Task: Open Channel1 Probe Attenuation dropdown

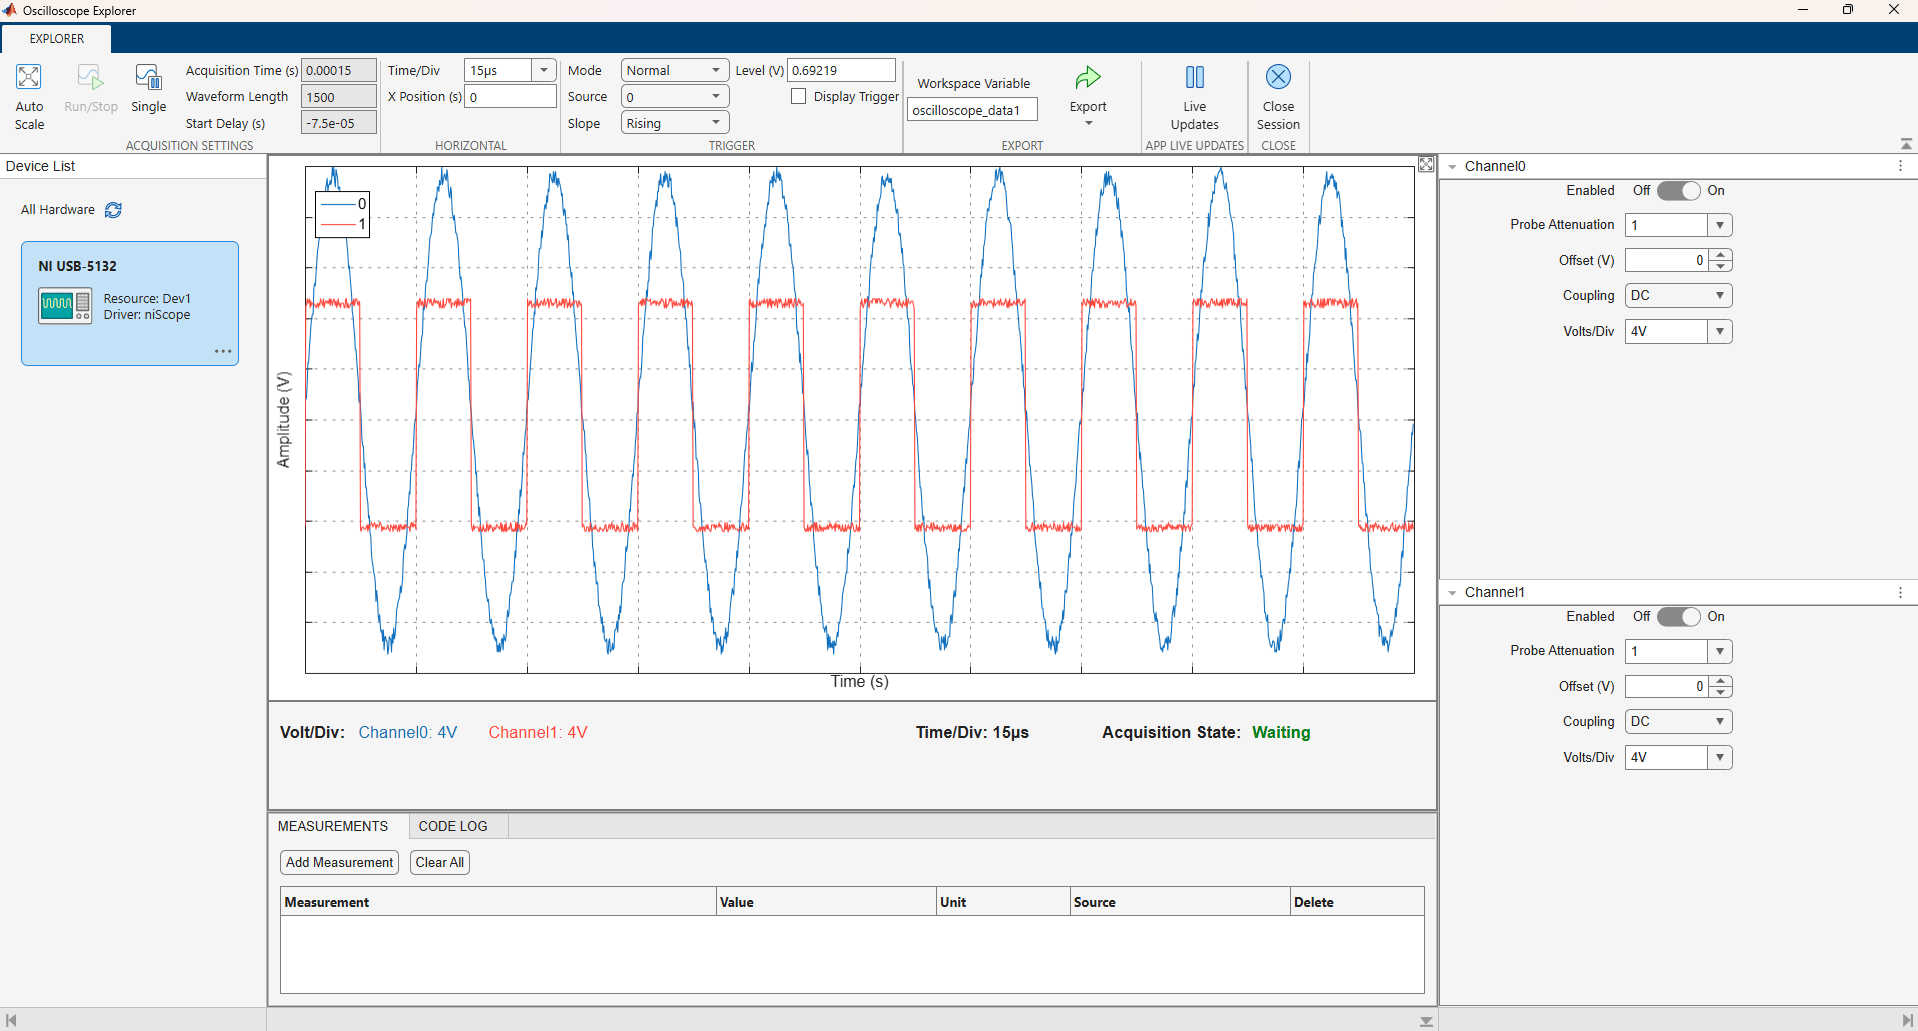Action: click(x=1720, y=651)
